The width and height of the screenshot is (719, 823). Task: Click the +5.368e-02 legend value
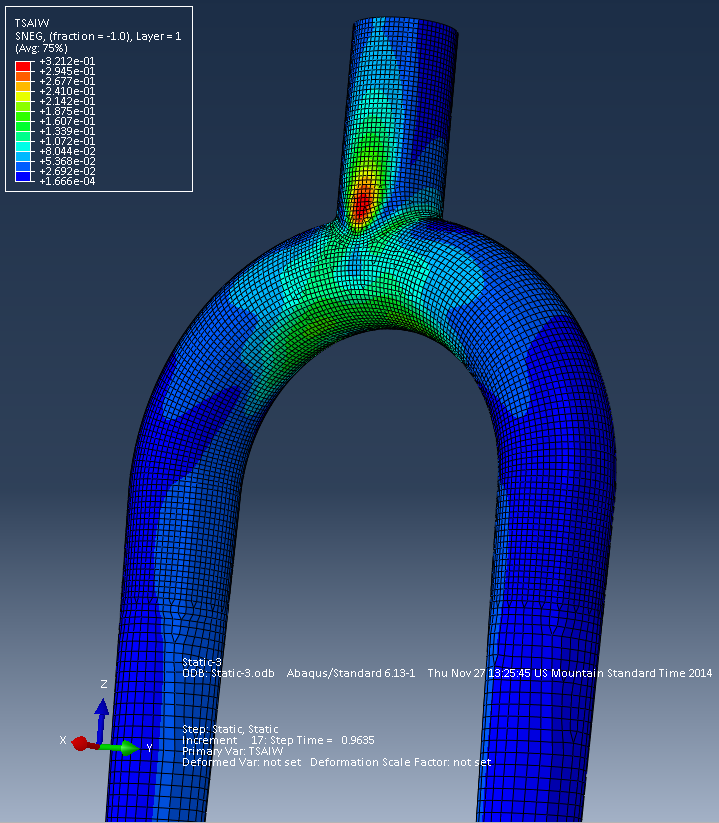point(67,161)
